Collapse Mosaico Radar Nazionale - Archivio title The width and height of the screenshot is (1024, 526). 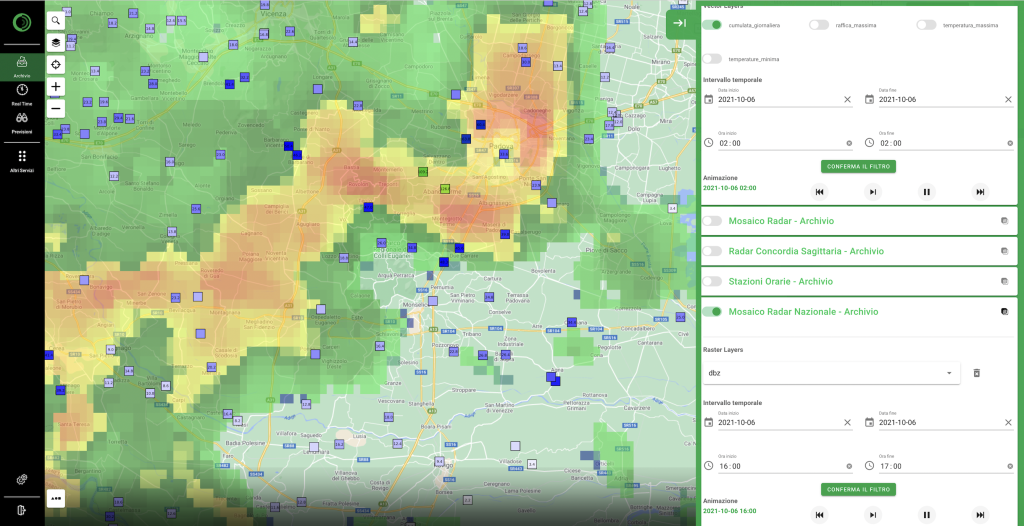803,312
